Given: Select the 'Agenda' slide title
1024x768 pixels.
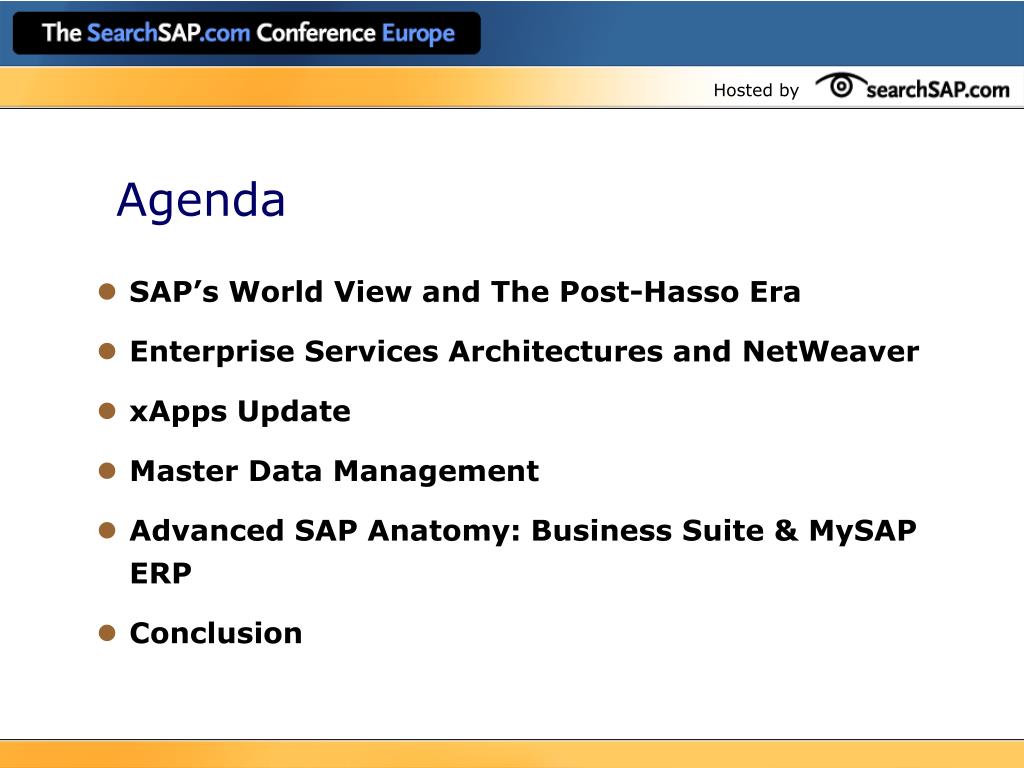Looking at the screenshot, I should 201,200.
